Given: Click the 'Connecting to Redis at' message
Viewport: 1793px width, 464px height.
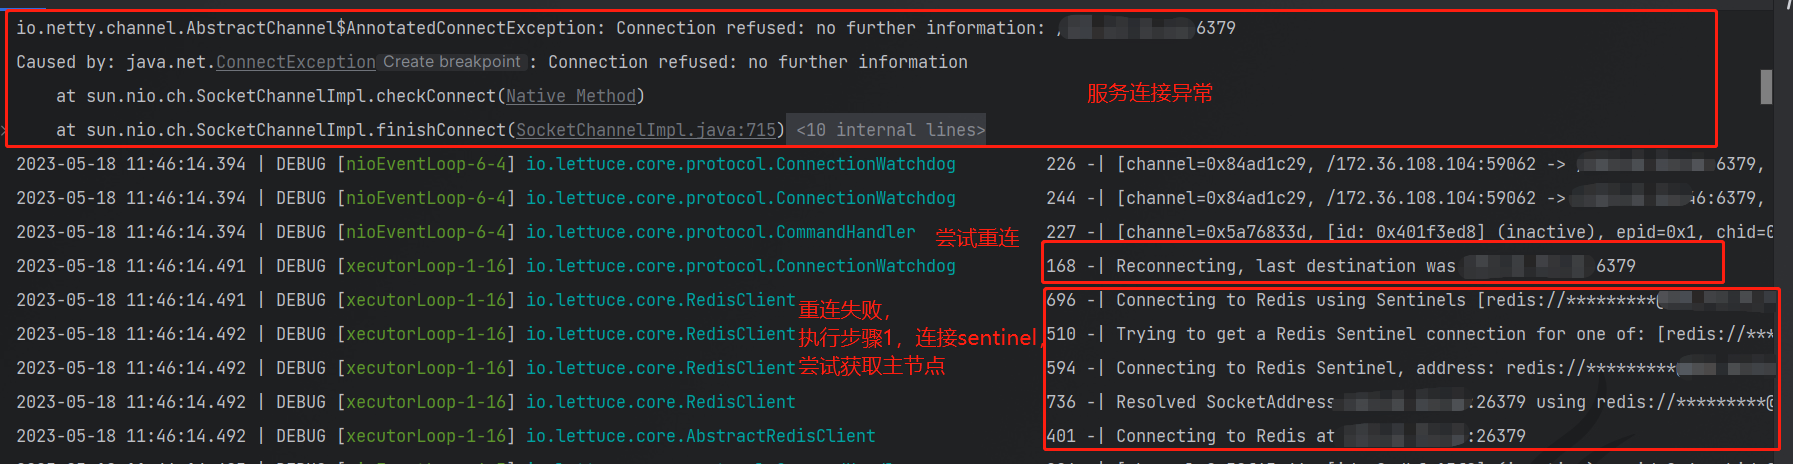Looking at the screenshot, I should [x=1225, y=436].
